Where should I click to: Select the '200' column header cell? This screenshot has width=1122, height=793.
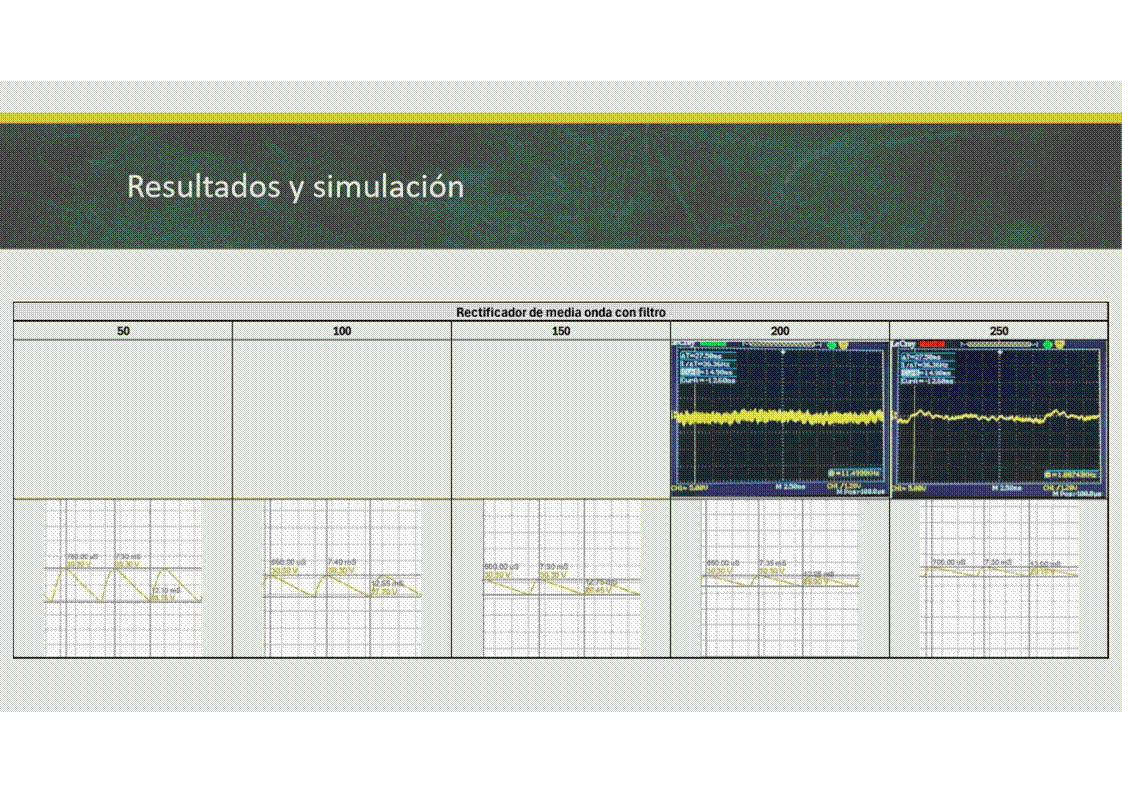pyautogui.click(x=780, y=331)
